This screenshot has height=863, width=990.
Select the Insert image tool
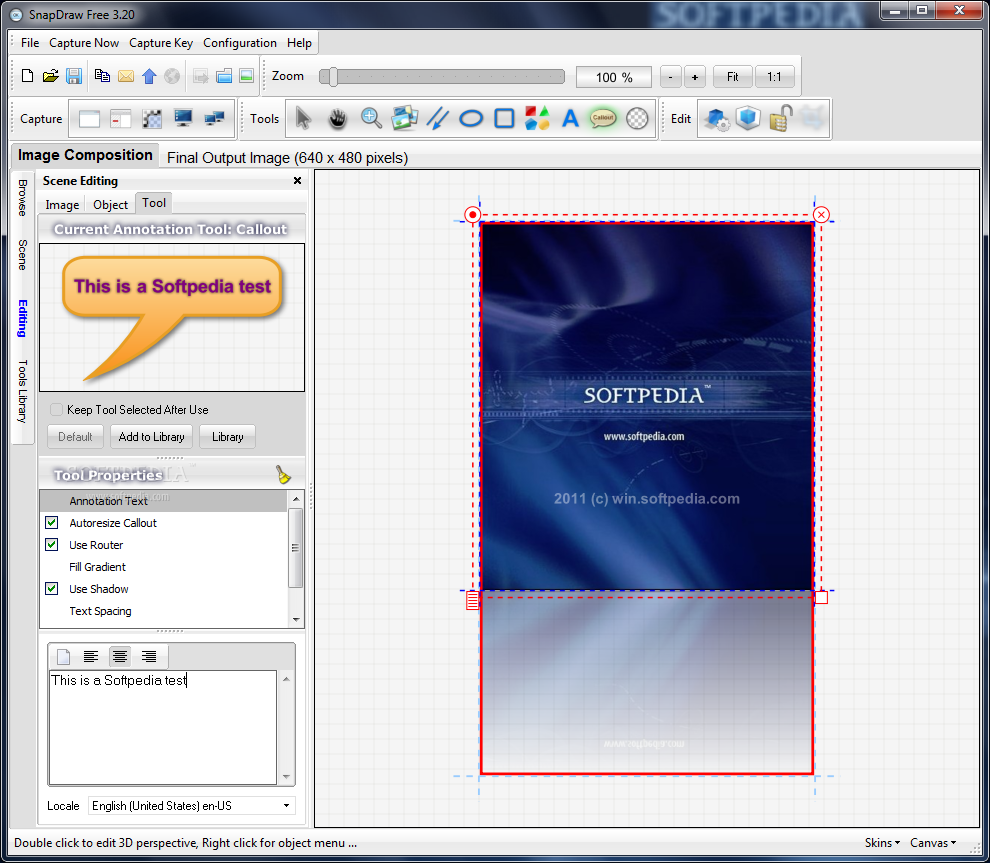tap(404, 118)
